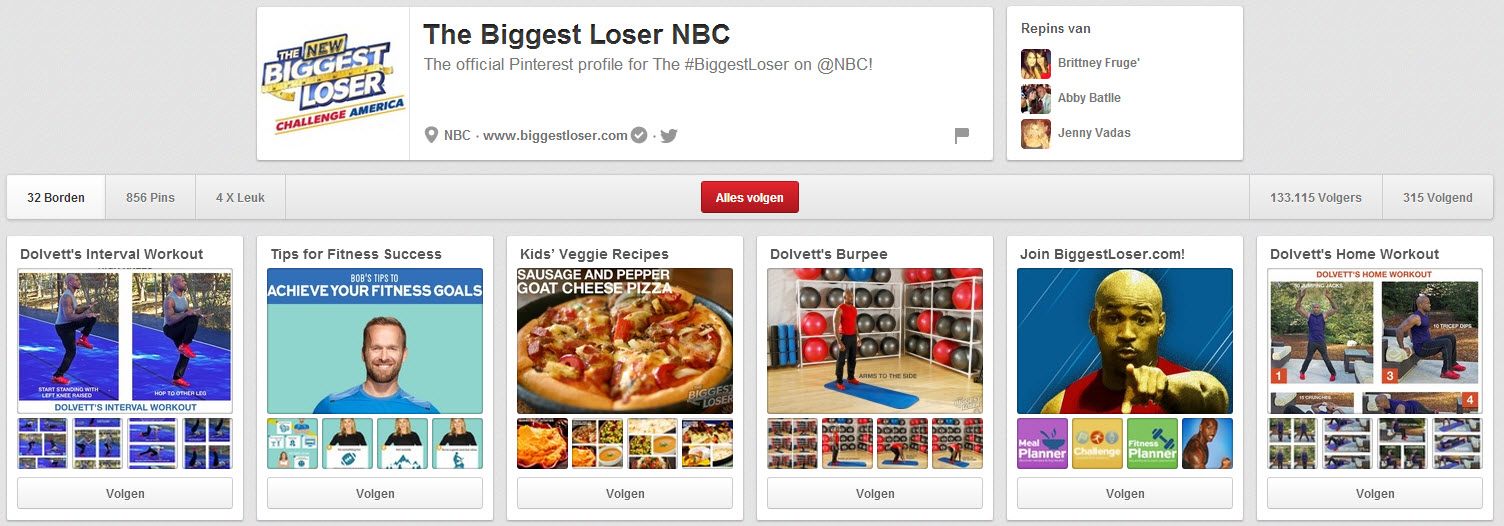
Task: Open Brittney Fruge' avatar
Action: (1036, 63)
